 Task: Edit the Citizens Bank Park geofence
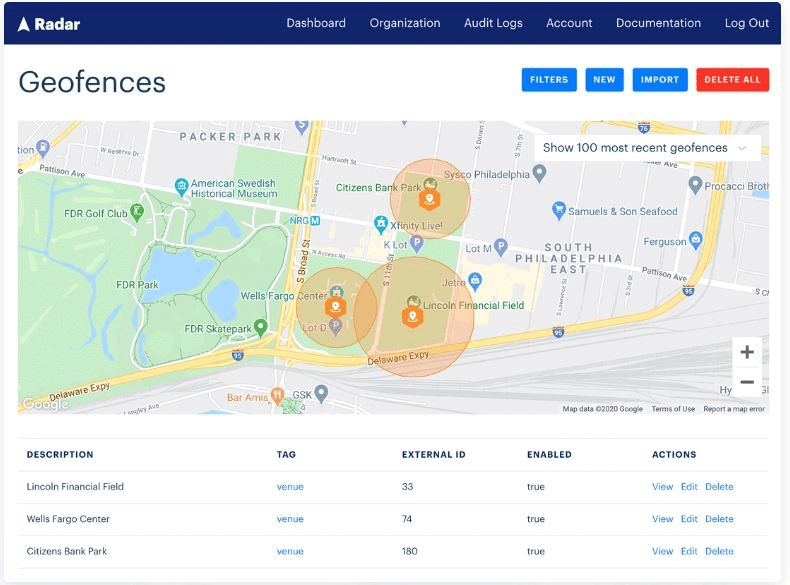click(689, 551)
